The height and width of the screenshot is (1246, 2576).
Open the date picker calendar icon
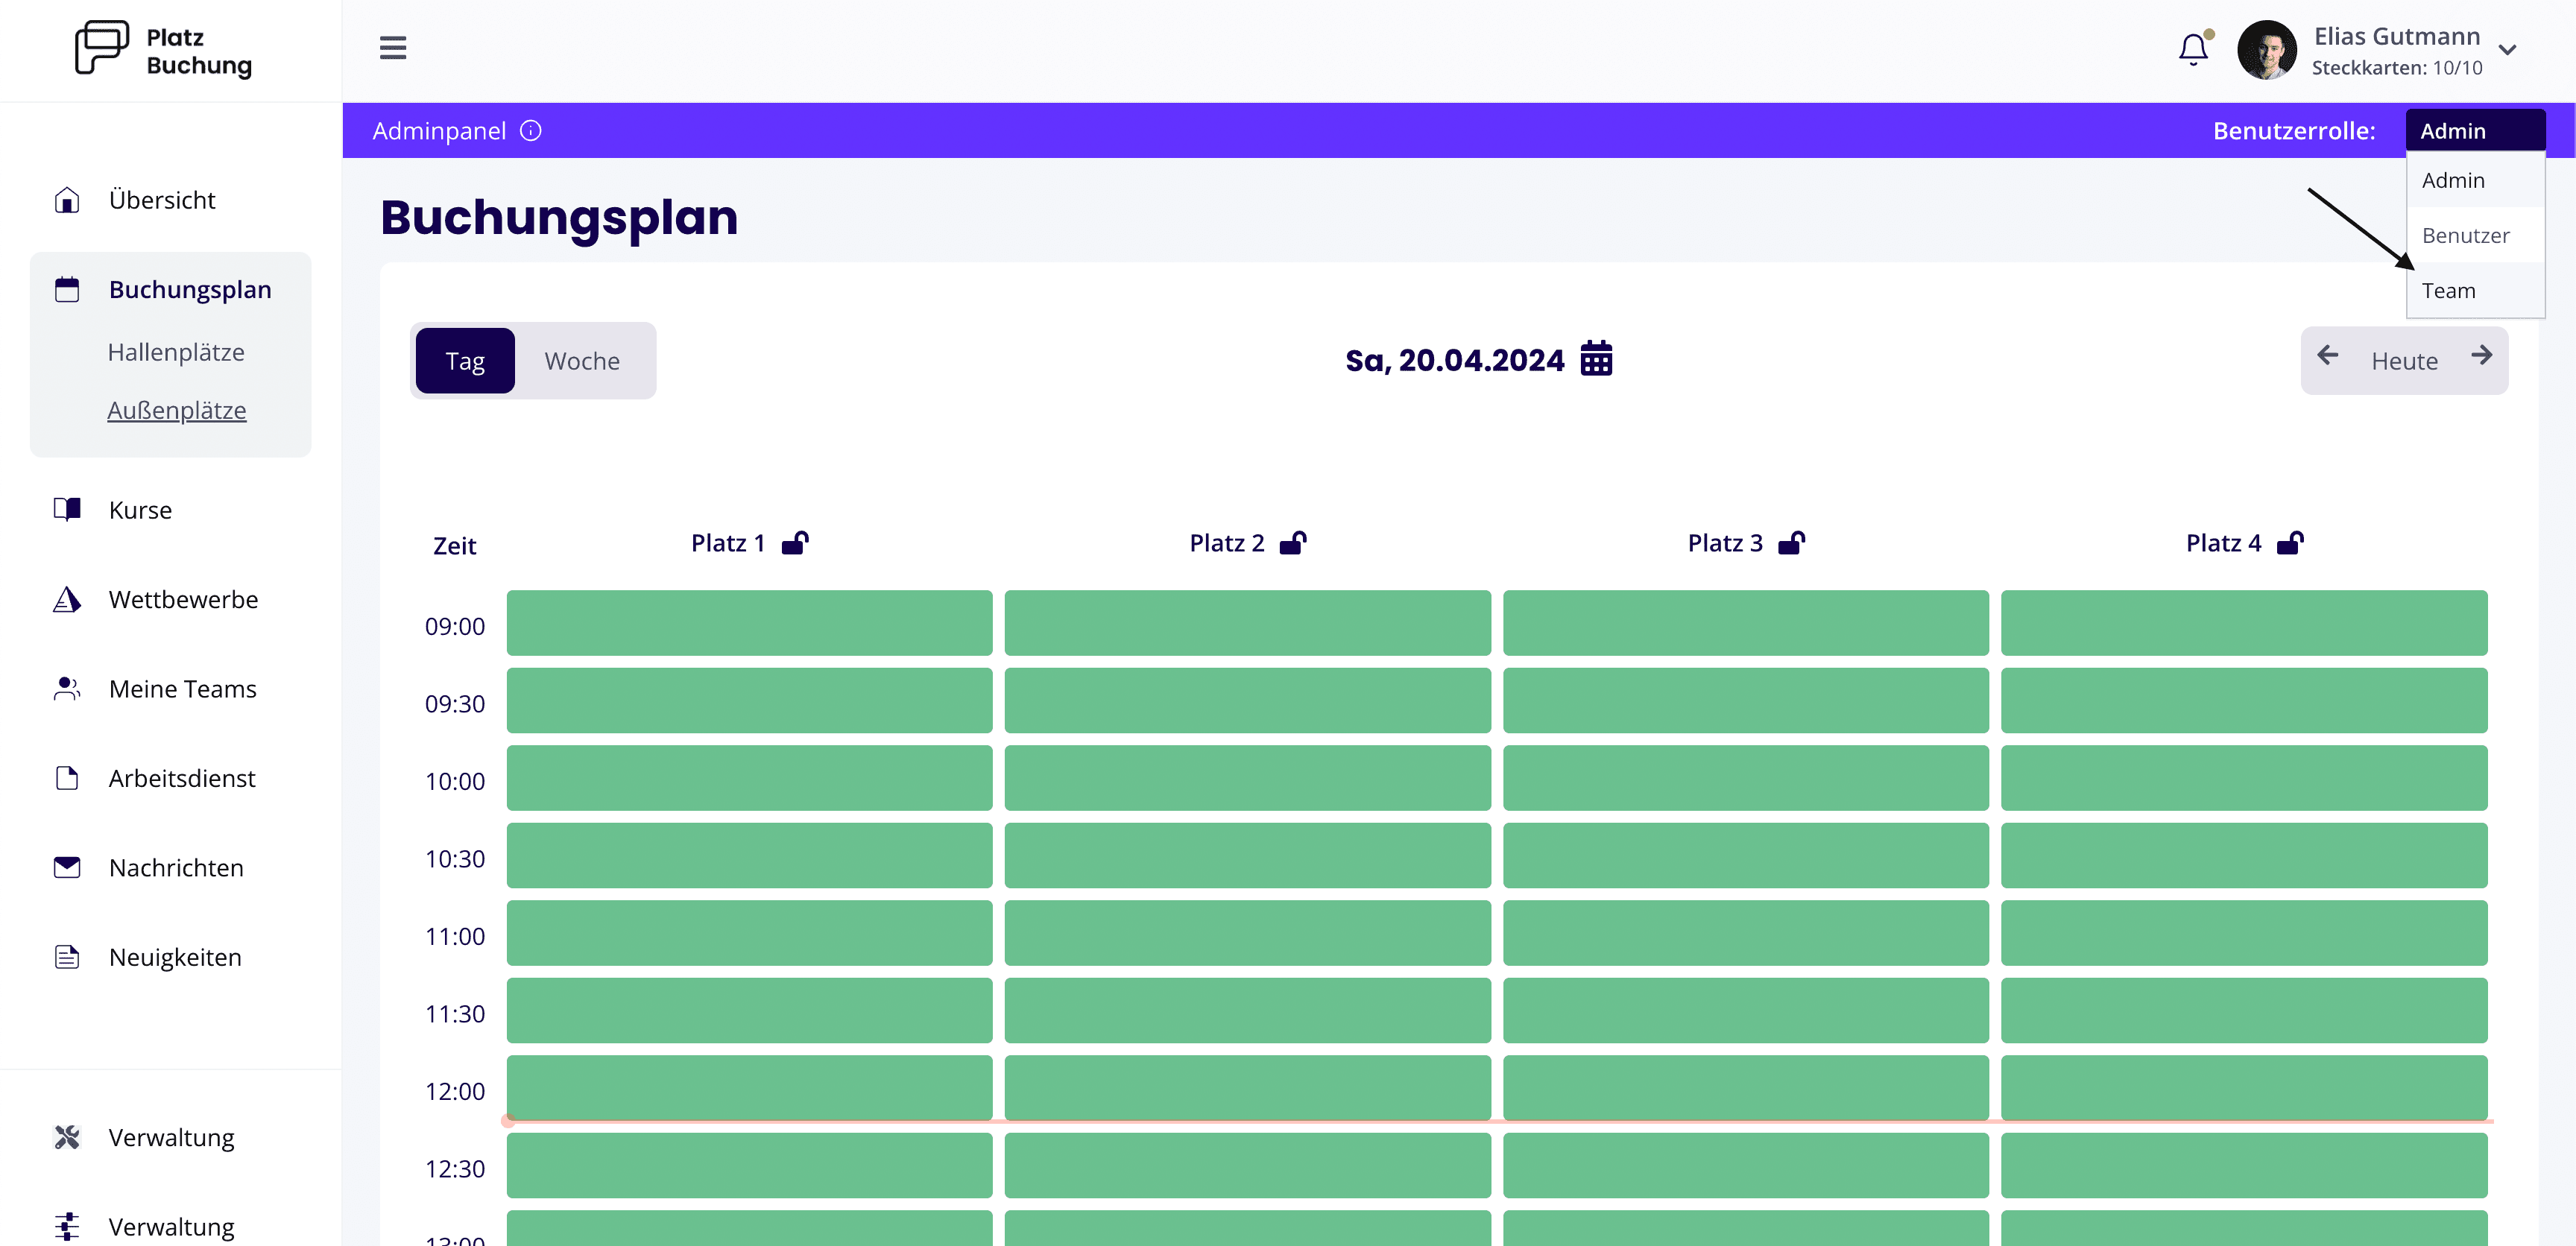click(x=1596, y=358)
